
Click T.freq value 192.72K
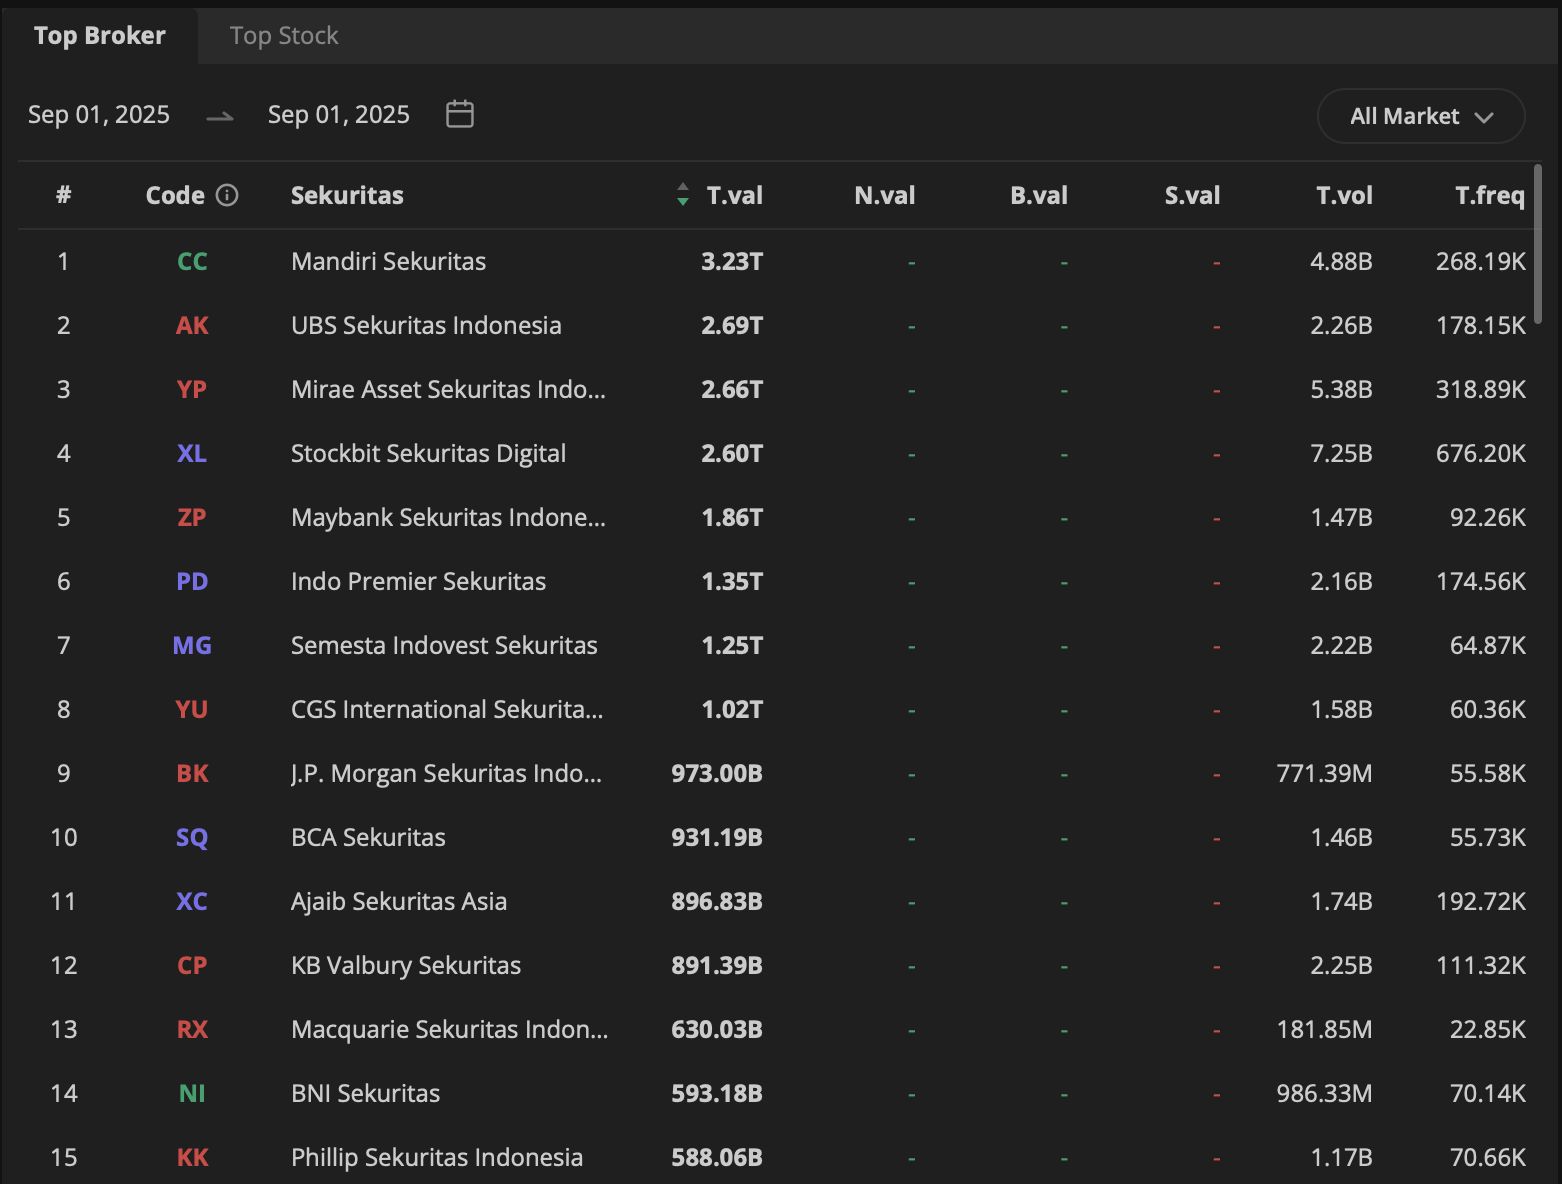1481,902
